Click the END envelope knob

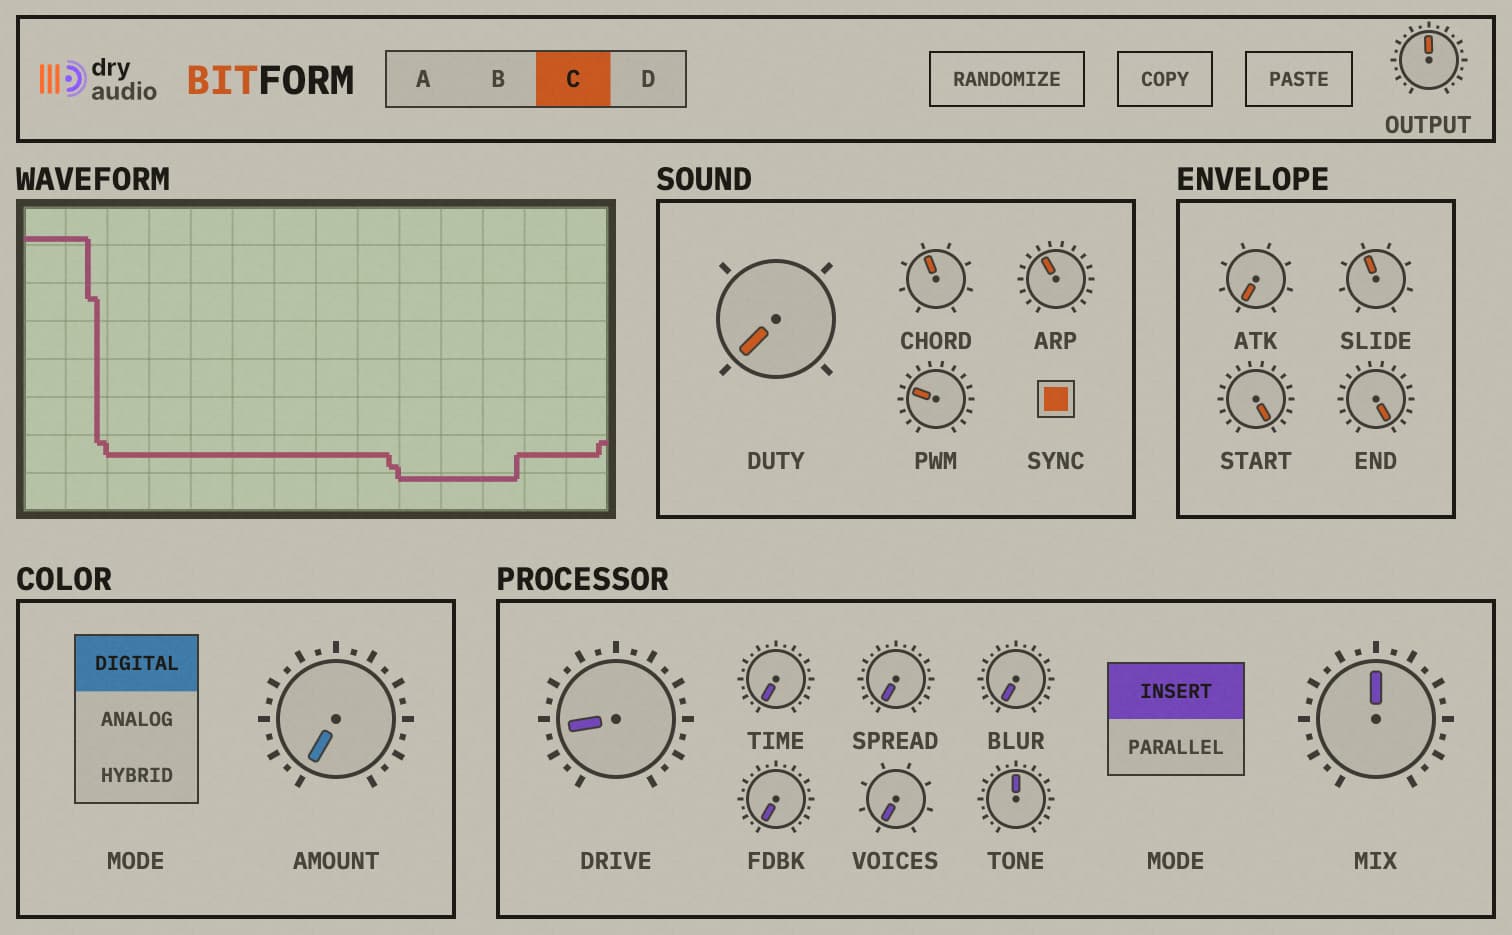[1376, 399]
